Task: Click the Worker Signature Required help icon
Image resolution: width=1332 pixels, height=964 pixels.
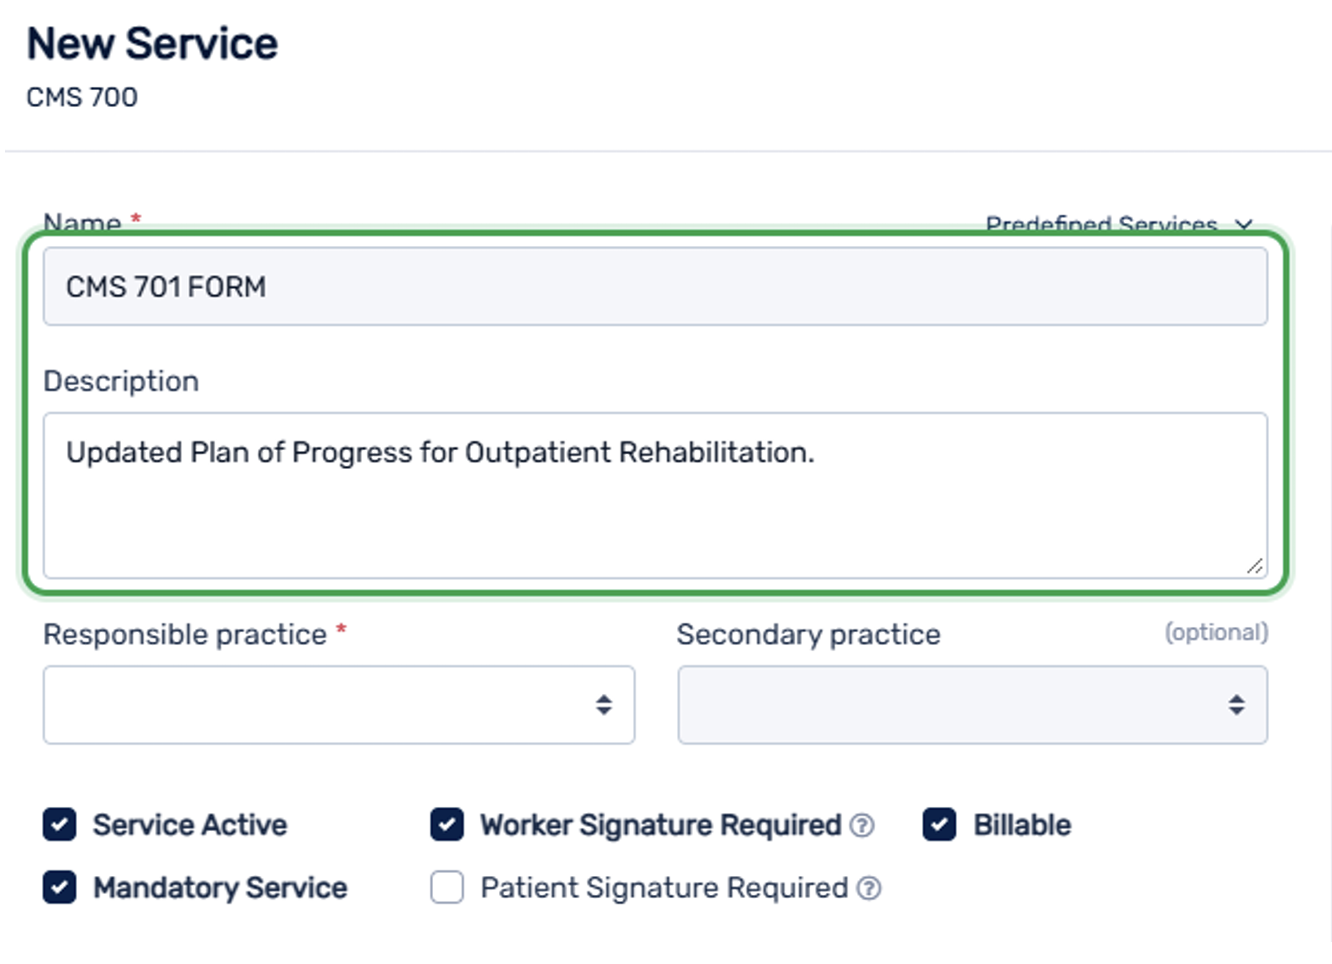Action: pos(861,826)
